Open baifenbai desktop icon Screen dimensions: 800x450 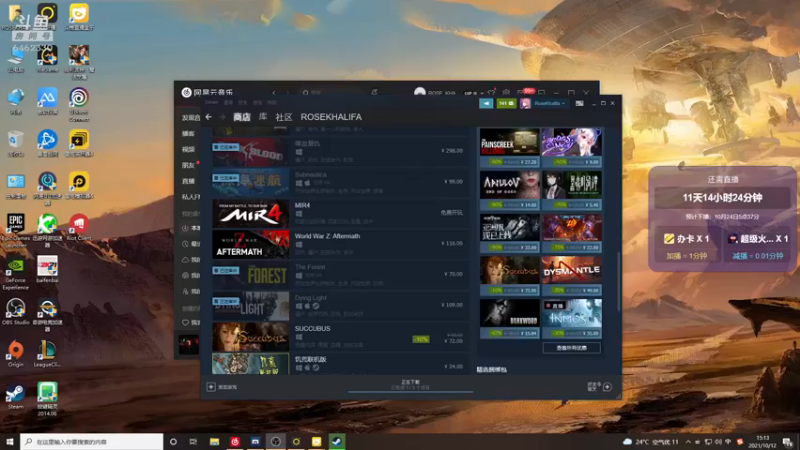tap(47, 269)
